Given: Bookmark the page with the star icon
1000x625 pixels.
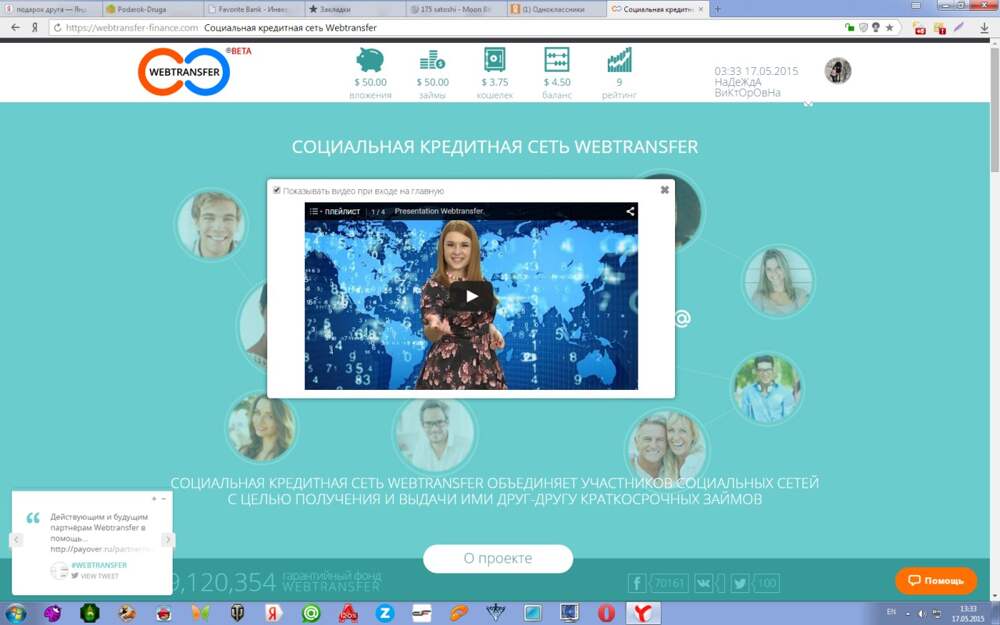Looking at the screenshot, I should point(889,27).
